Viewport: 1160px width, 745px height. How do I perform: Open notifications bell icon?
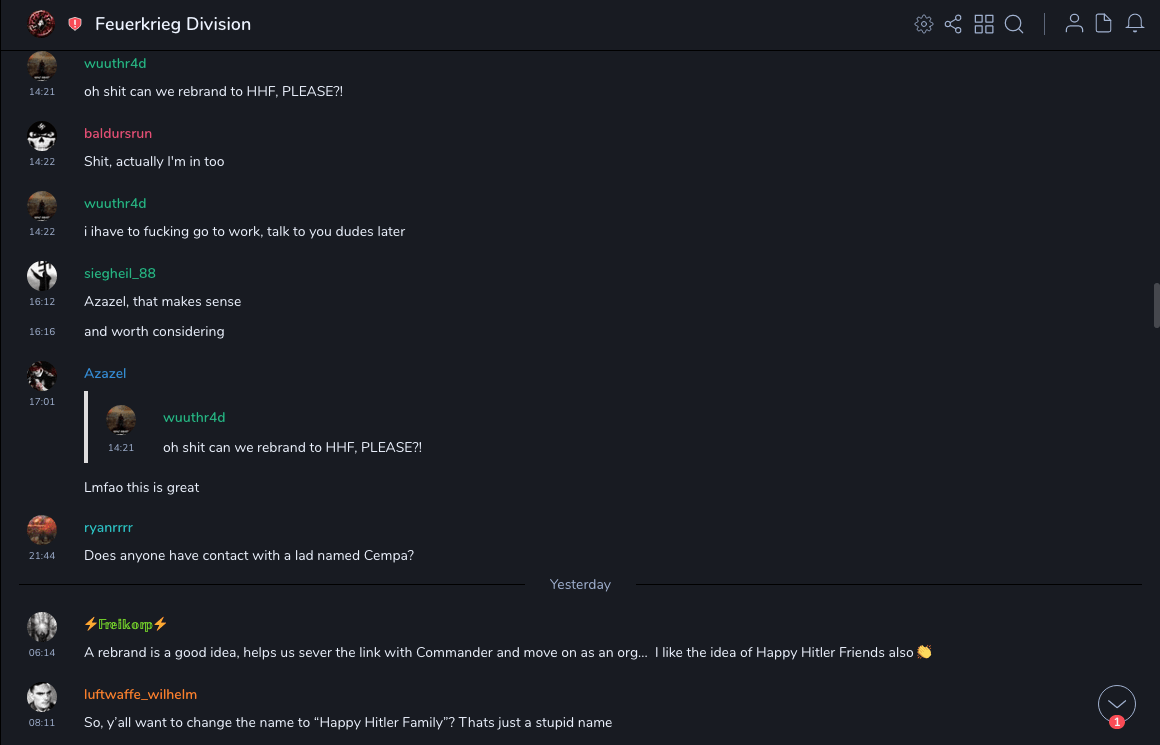(x=1135, y=24)
